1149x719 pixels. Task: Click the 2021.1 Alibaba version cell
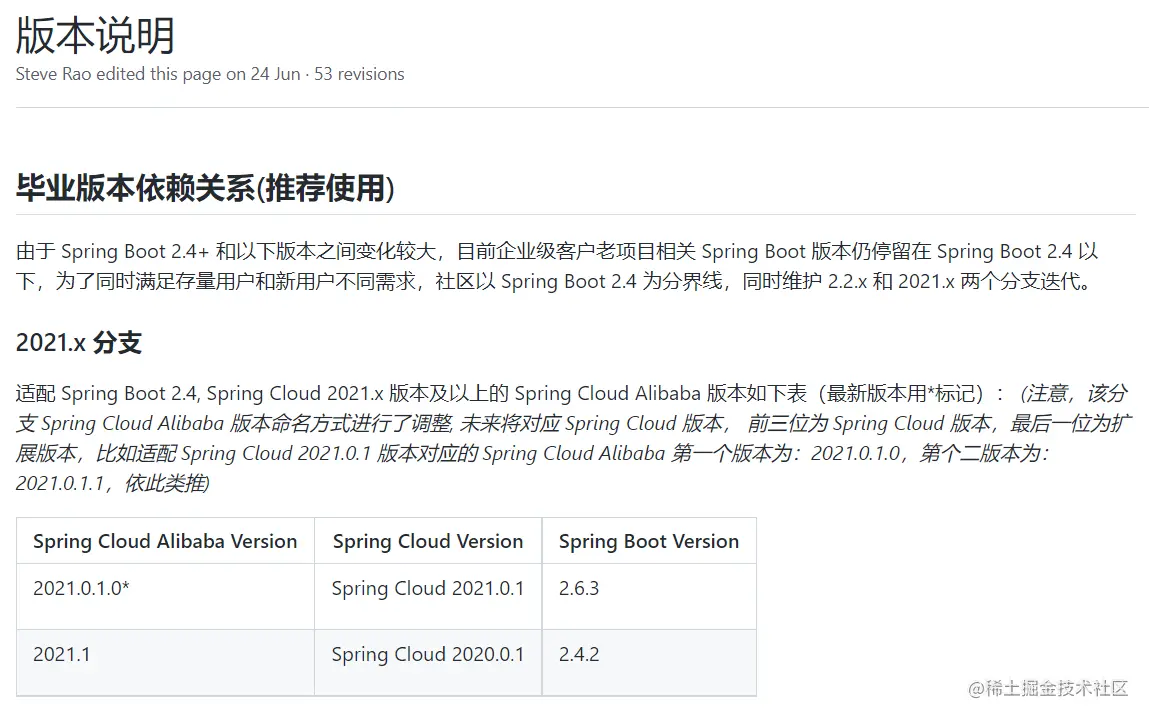61,654
